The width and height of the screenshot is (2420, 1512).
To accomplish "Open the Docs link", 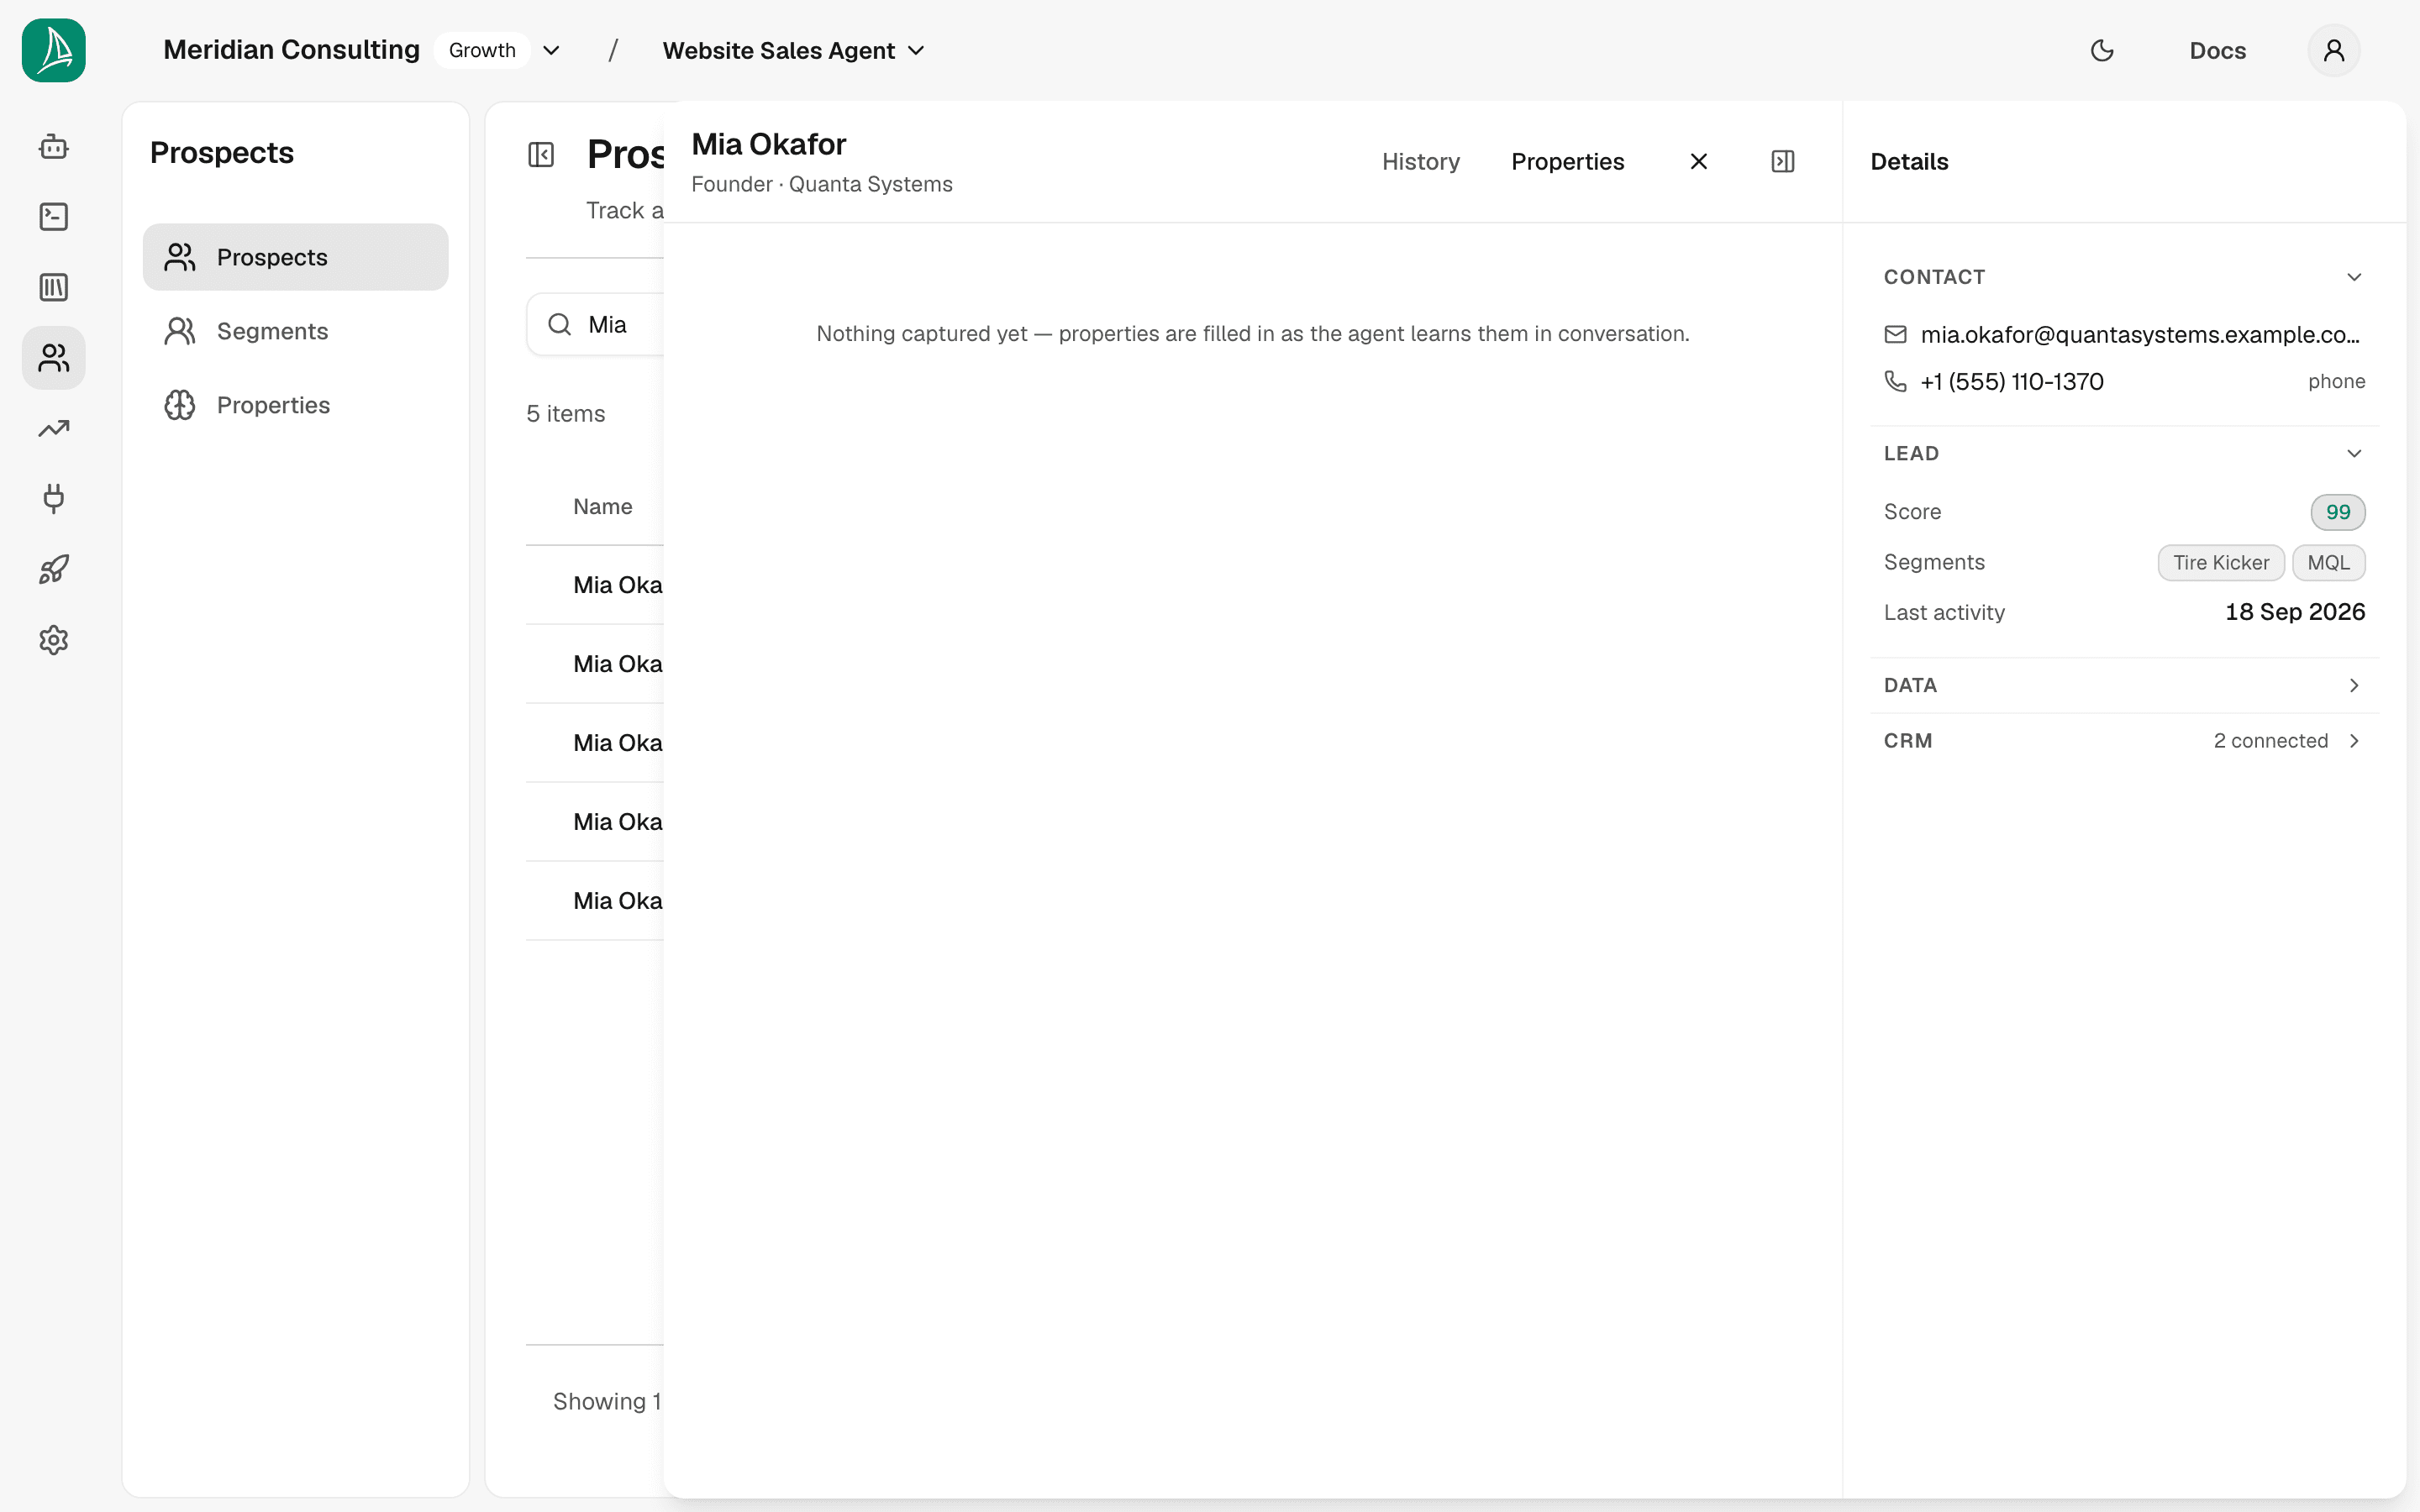I will 2218,50.
